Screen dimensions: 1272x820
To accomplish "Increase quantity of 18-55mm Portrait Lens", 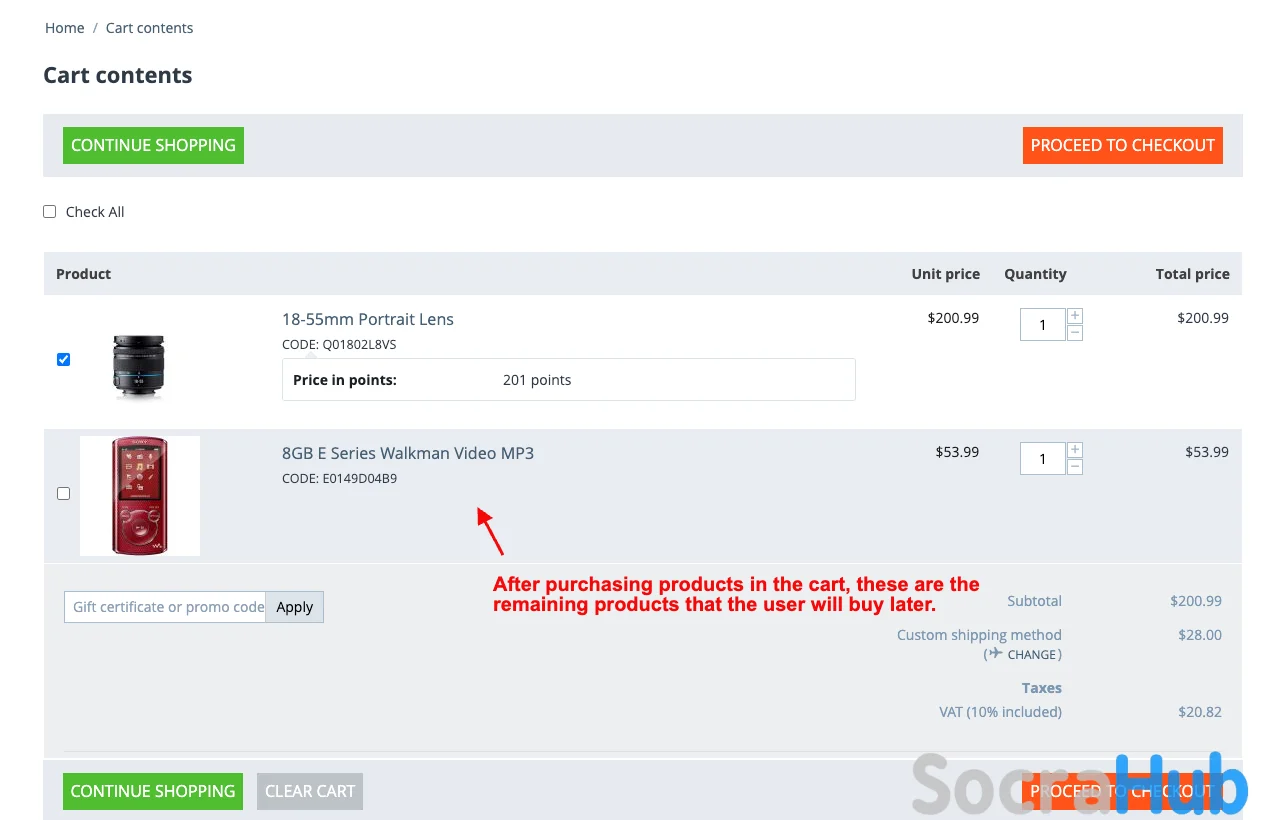I will [1075, 316].
